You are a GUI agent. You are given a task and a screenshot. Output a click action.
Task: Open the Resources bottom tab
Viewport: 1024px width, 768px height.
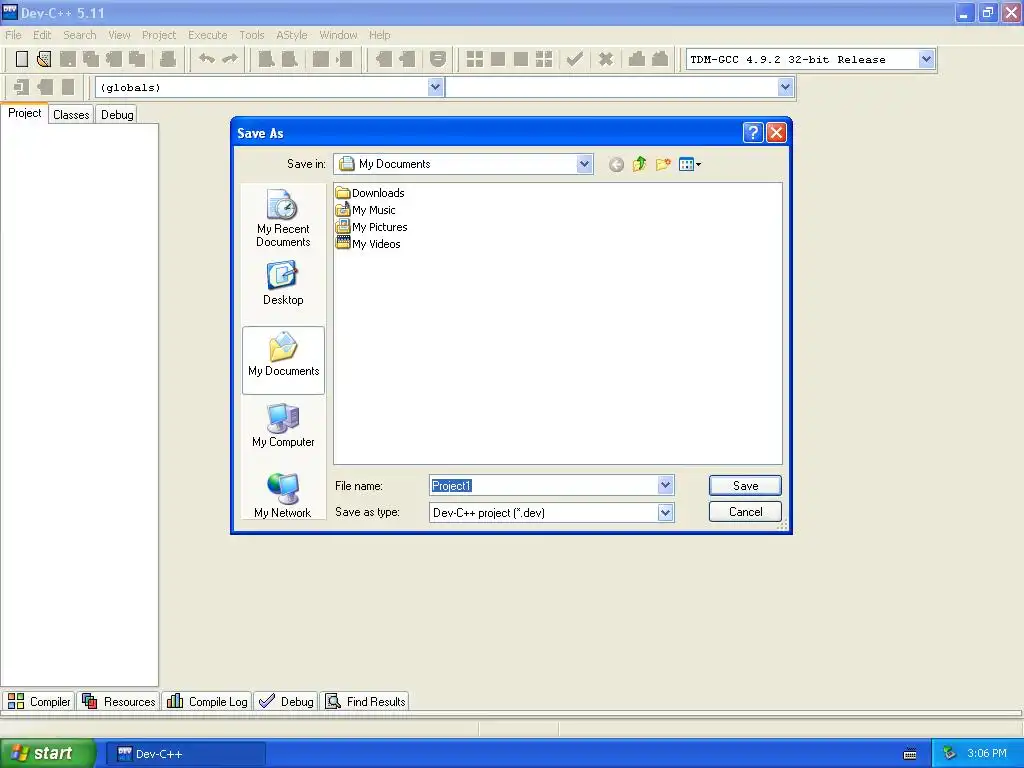click(119, 701)
